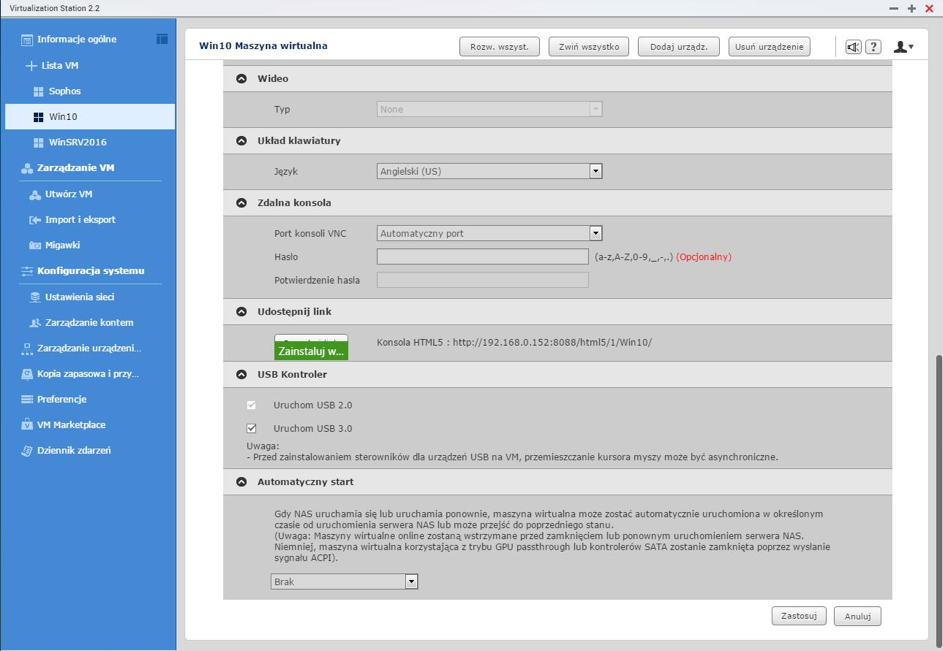Open the Port konsoli VNC dropdown
The height and width of the screenshot is (651, 943).
tap(595, 233)
